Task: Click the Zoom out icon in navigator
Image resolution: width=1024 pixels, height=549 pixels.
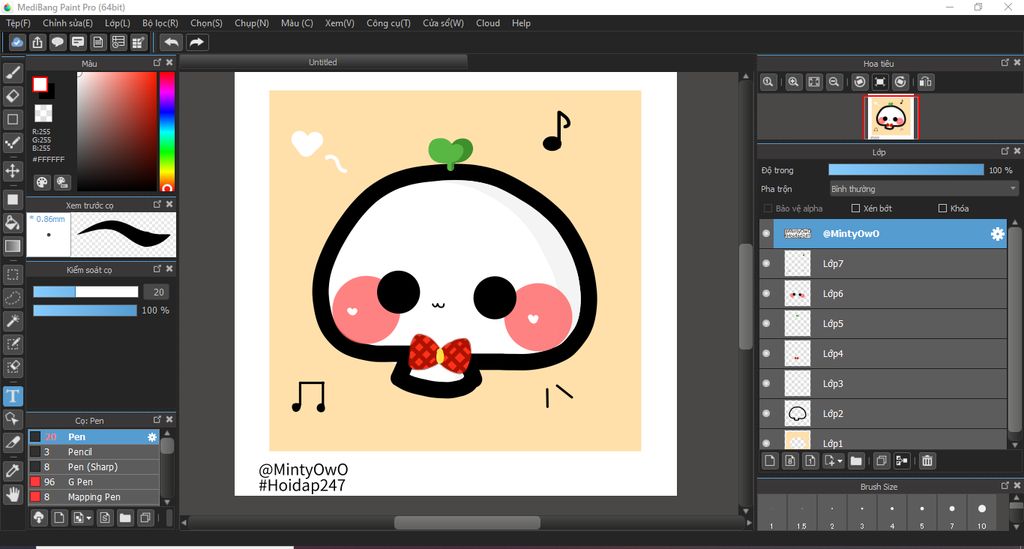Action: click(x=834, y=82)
